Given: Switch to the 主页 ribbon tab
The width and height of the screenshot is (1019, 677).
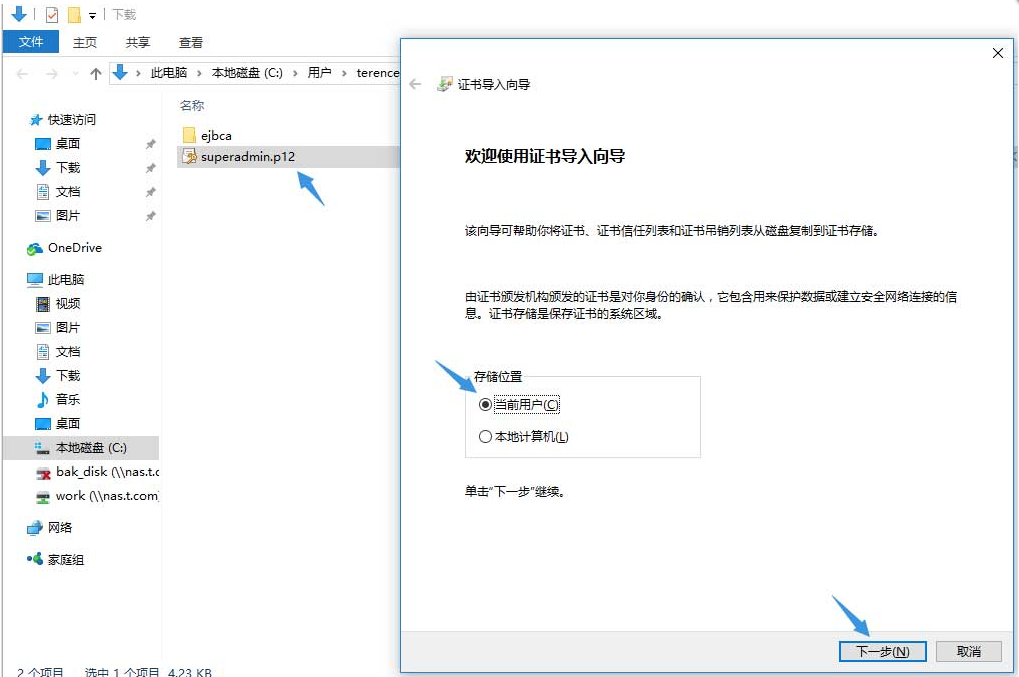Looking at the screenshot, I should (84, 42).
